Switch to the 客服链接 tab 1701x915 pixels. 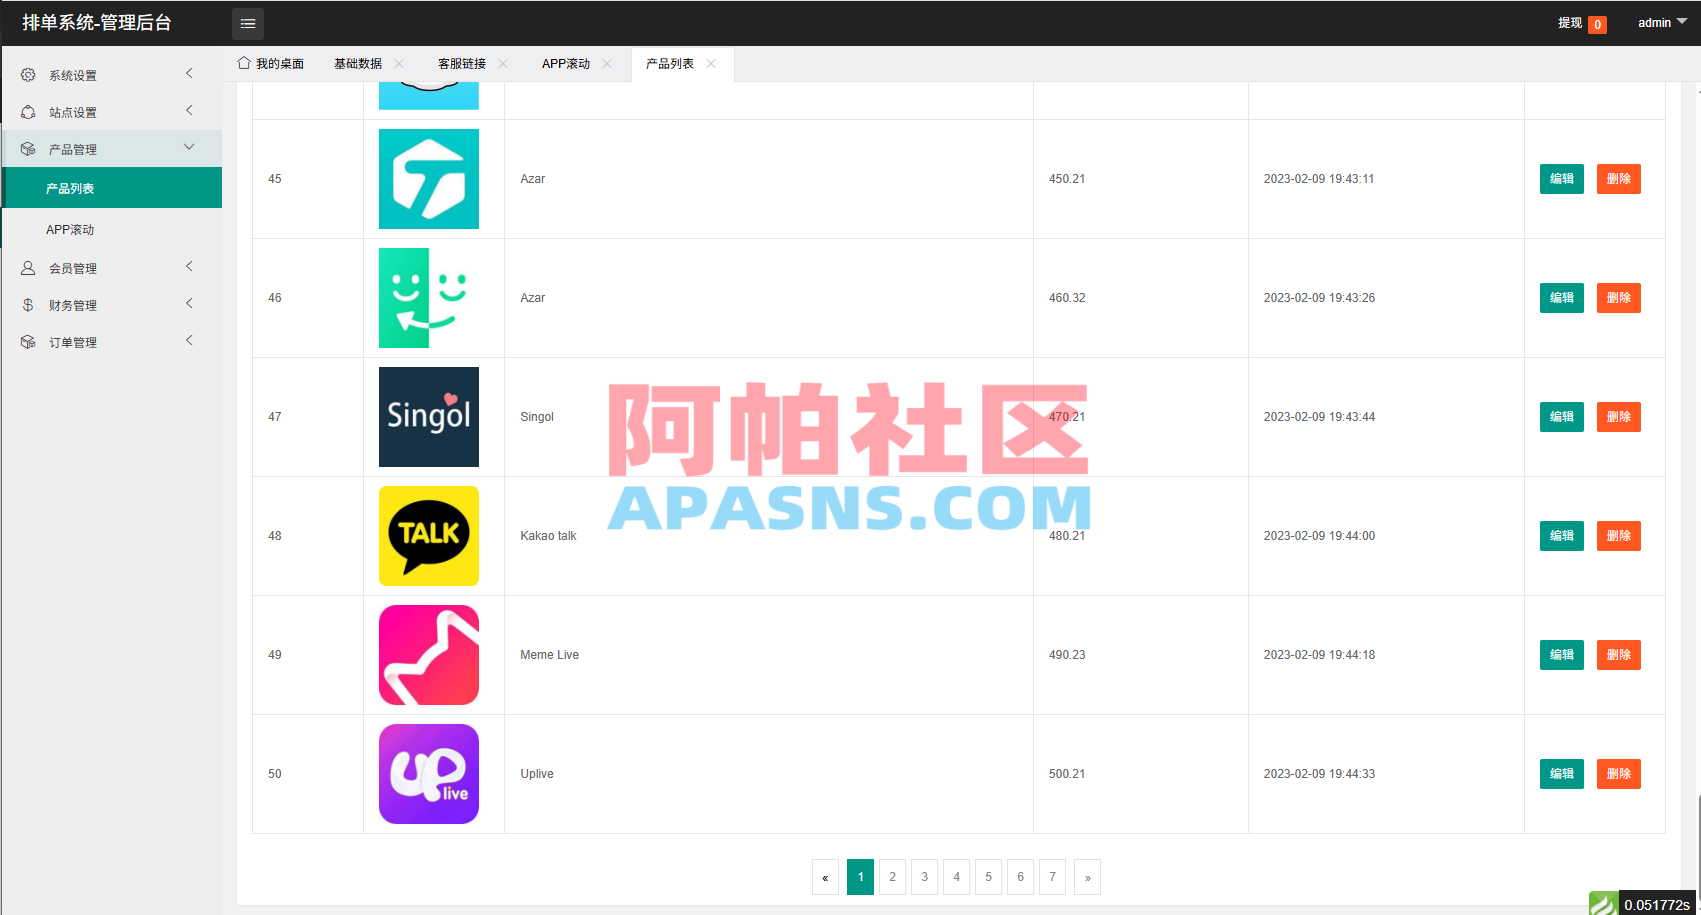coord(462,64)
